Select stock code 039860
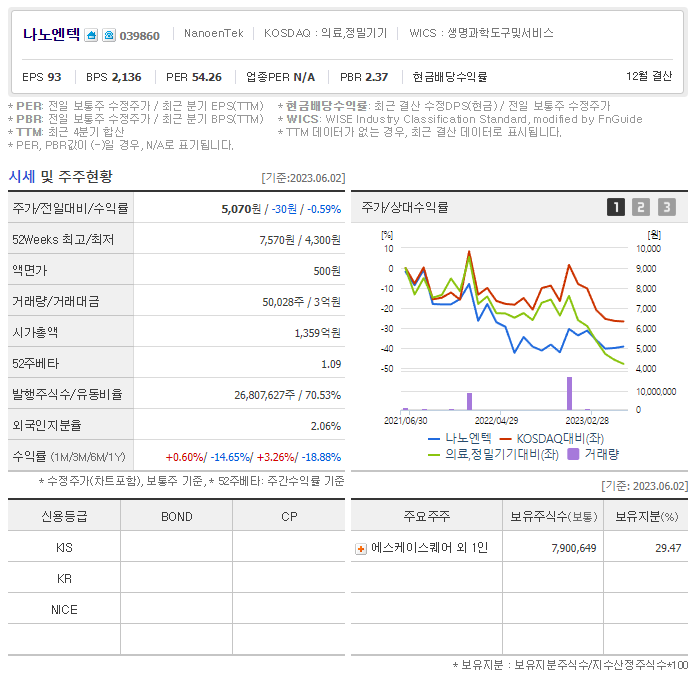Viewport: 697px width, 677px height. pyautogui.click(x=140, y=36)
